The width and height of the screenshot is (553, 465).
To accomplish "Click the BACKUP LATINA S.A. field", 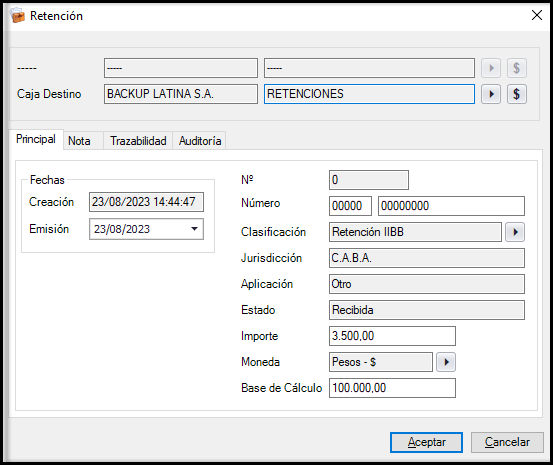I will pos(181,94).
